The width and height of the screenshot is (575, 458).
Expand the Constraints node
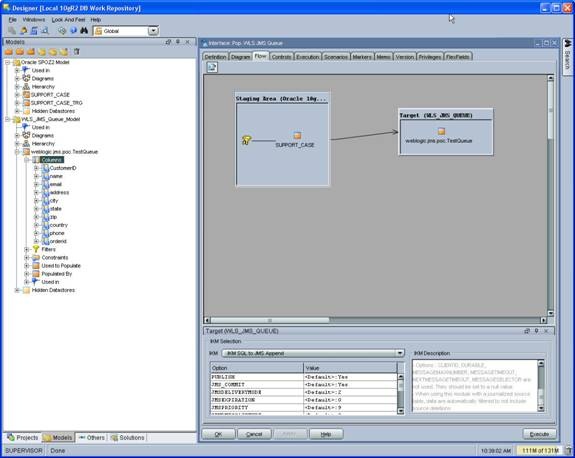pyautogui.click(x=26, y=258)
